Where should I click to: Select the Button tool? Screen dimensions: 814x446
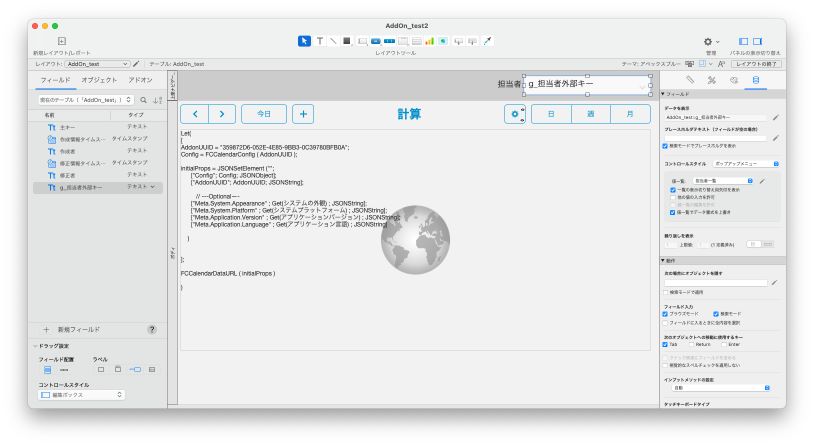pos(376,41)
